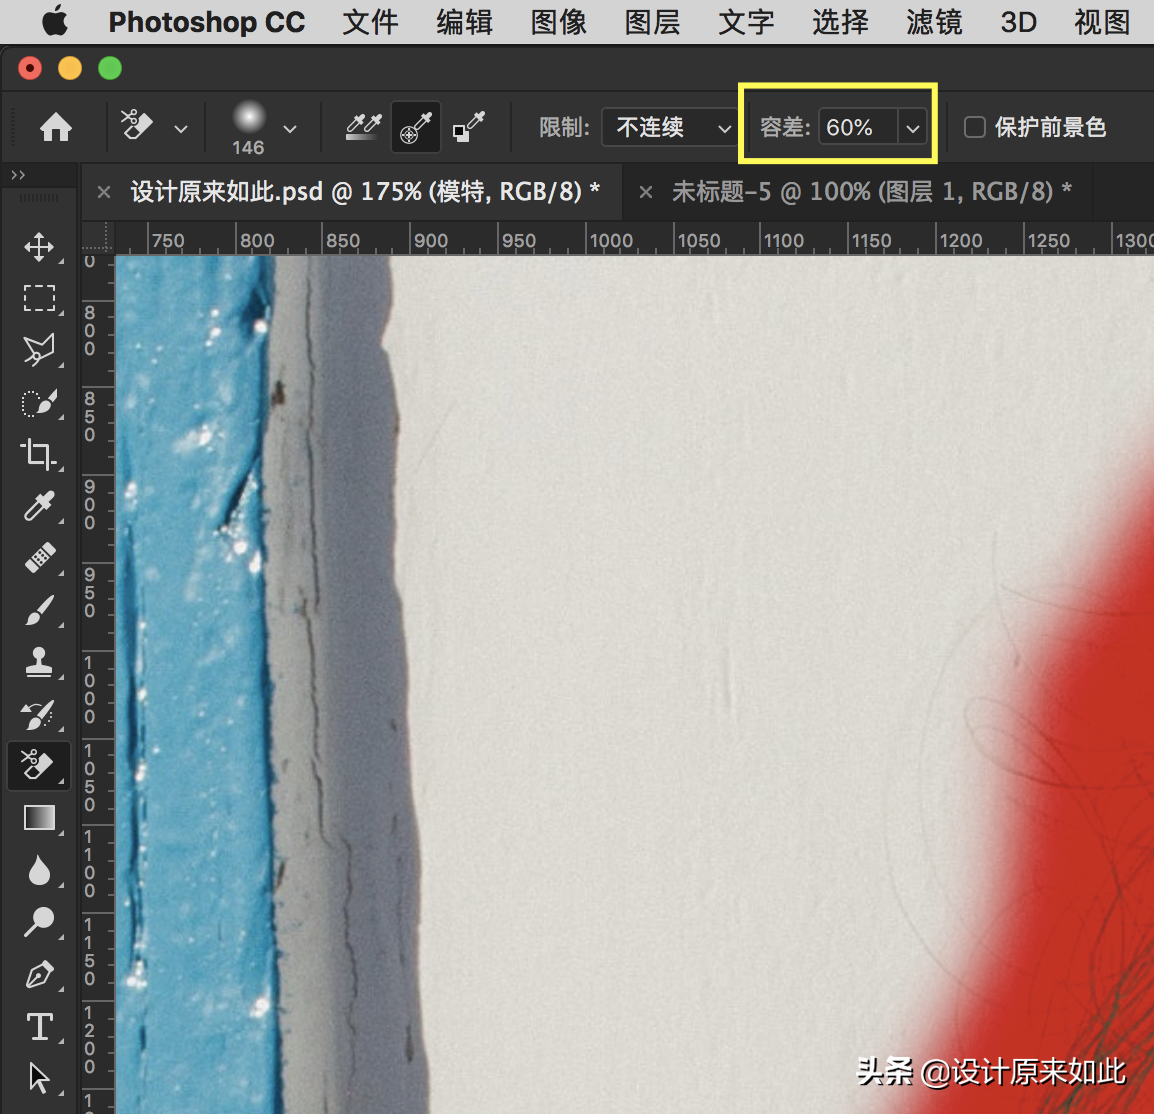Select the History Brush tool

coord(39,714)
